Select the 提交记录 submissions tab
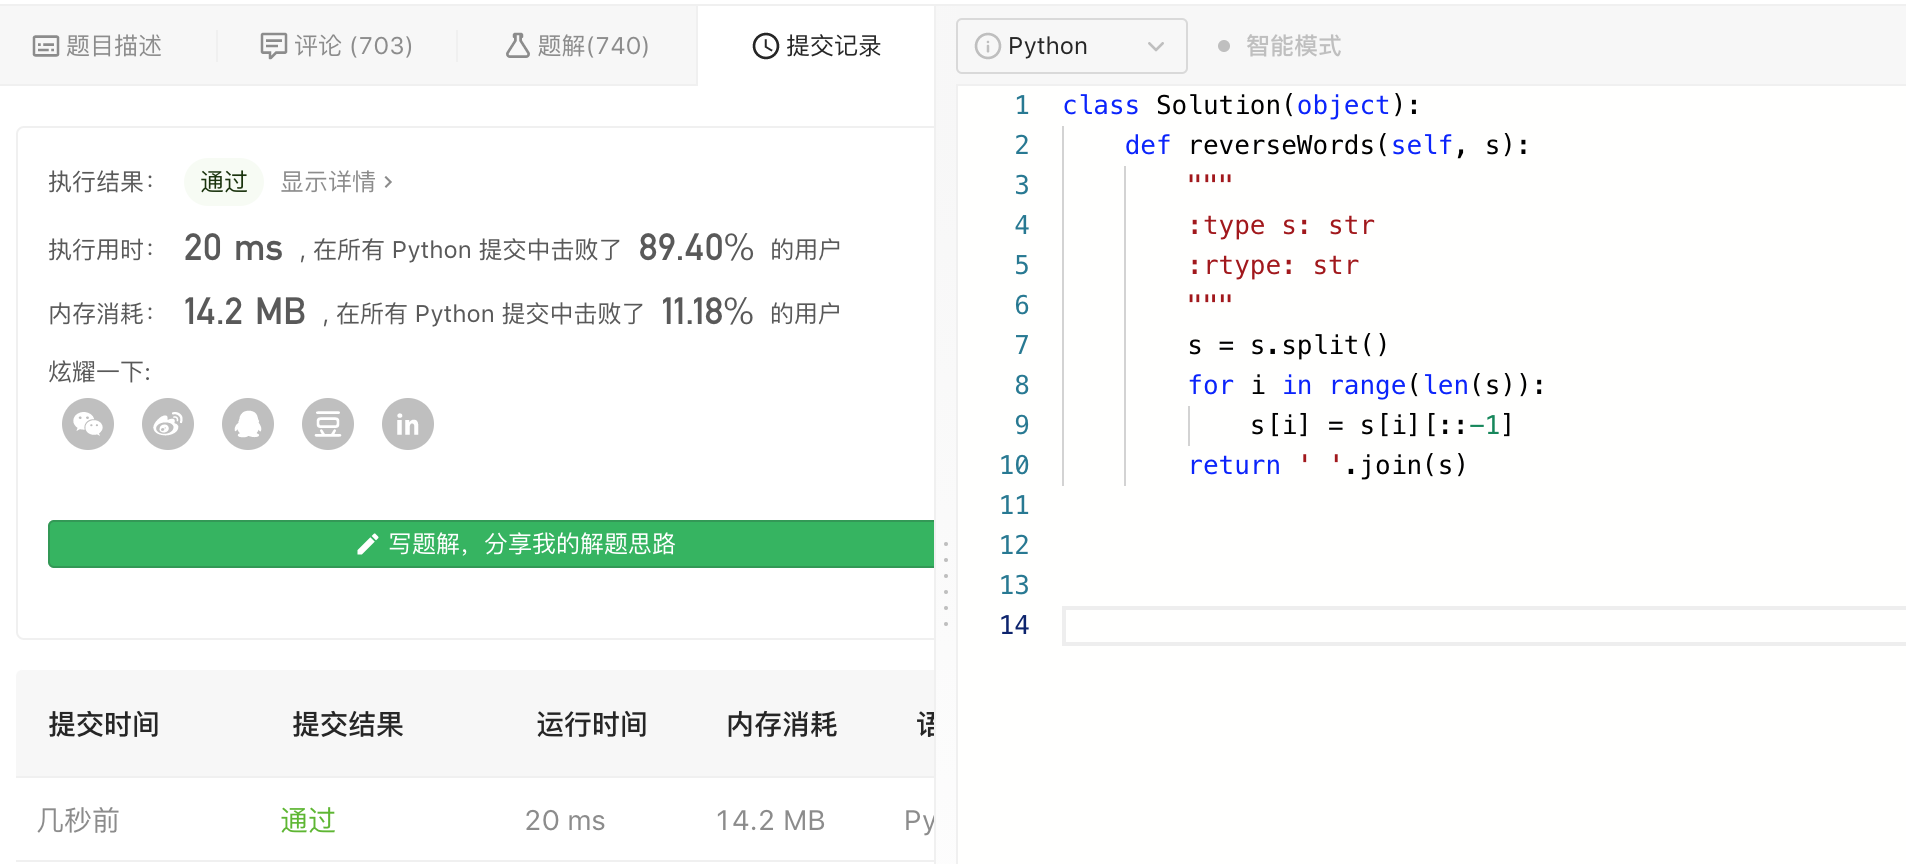Viewport: 1906px width, 864px height. pyautogui.click(x=816, y=46)
